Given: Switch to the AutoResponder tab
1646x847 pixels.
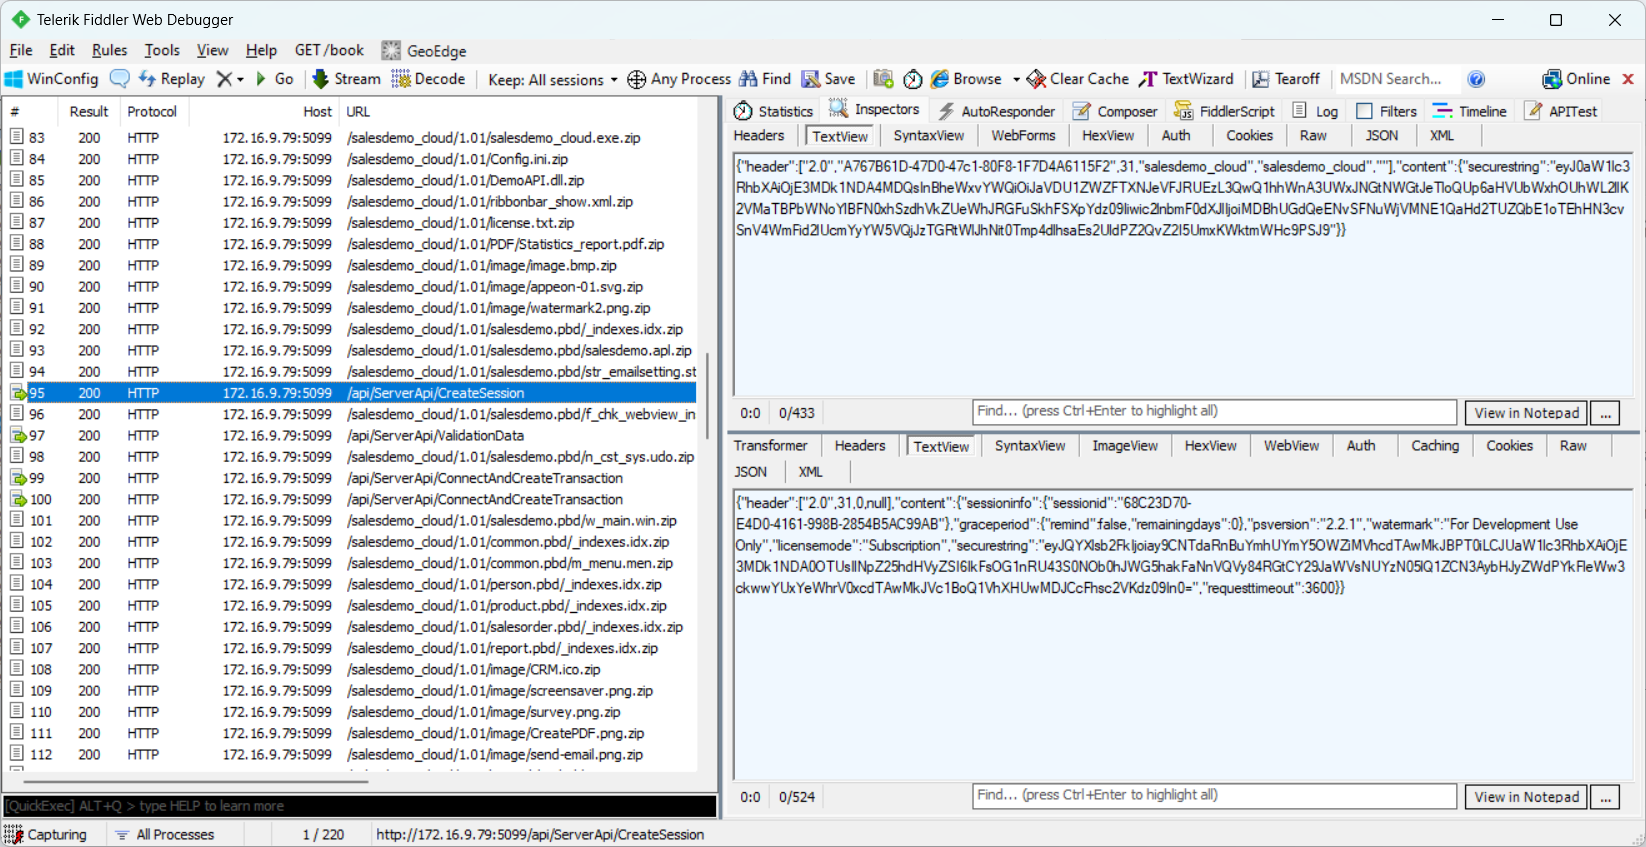Looking at the screenshot, I should [996, 111].
